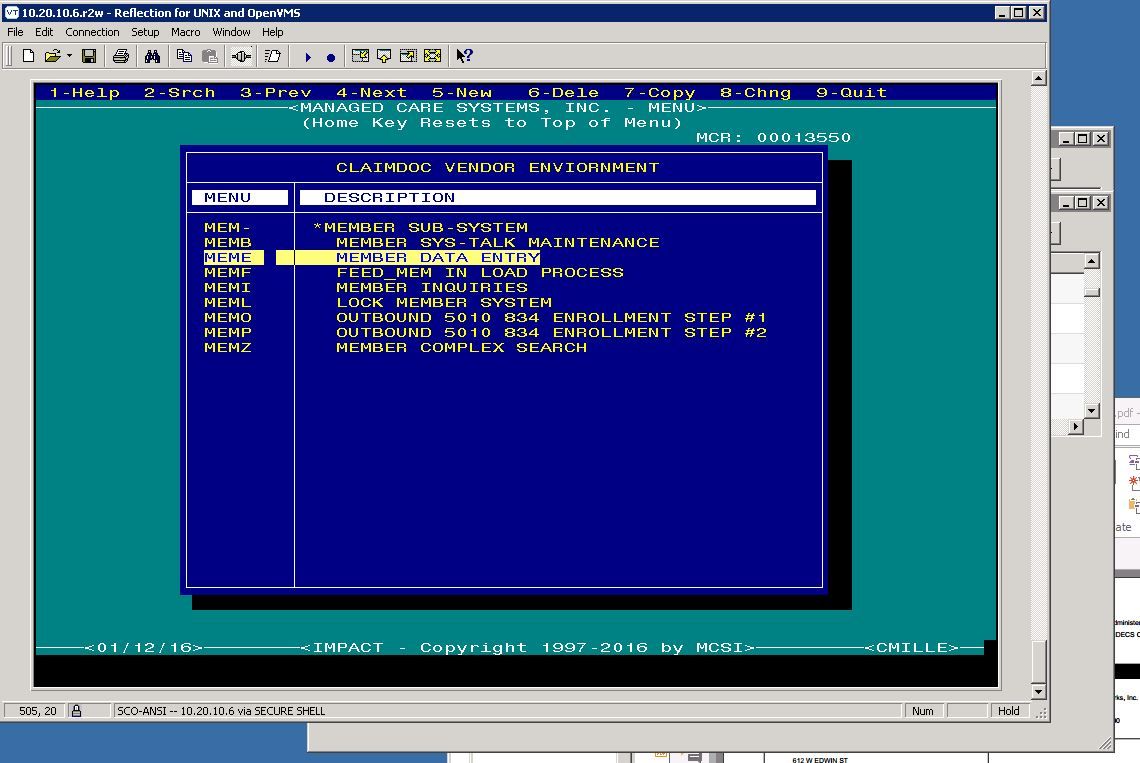Select MEMBER SYS-TALK MAINTENANCE entry
The image size is (1140, 763).
(x=497, y=242)
